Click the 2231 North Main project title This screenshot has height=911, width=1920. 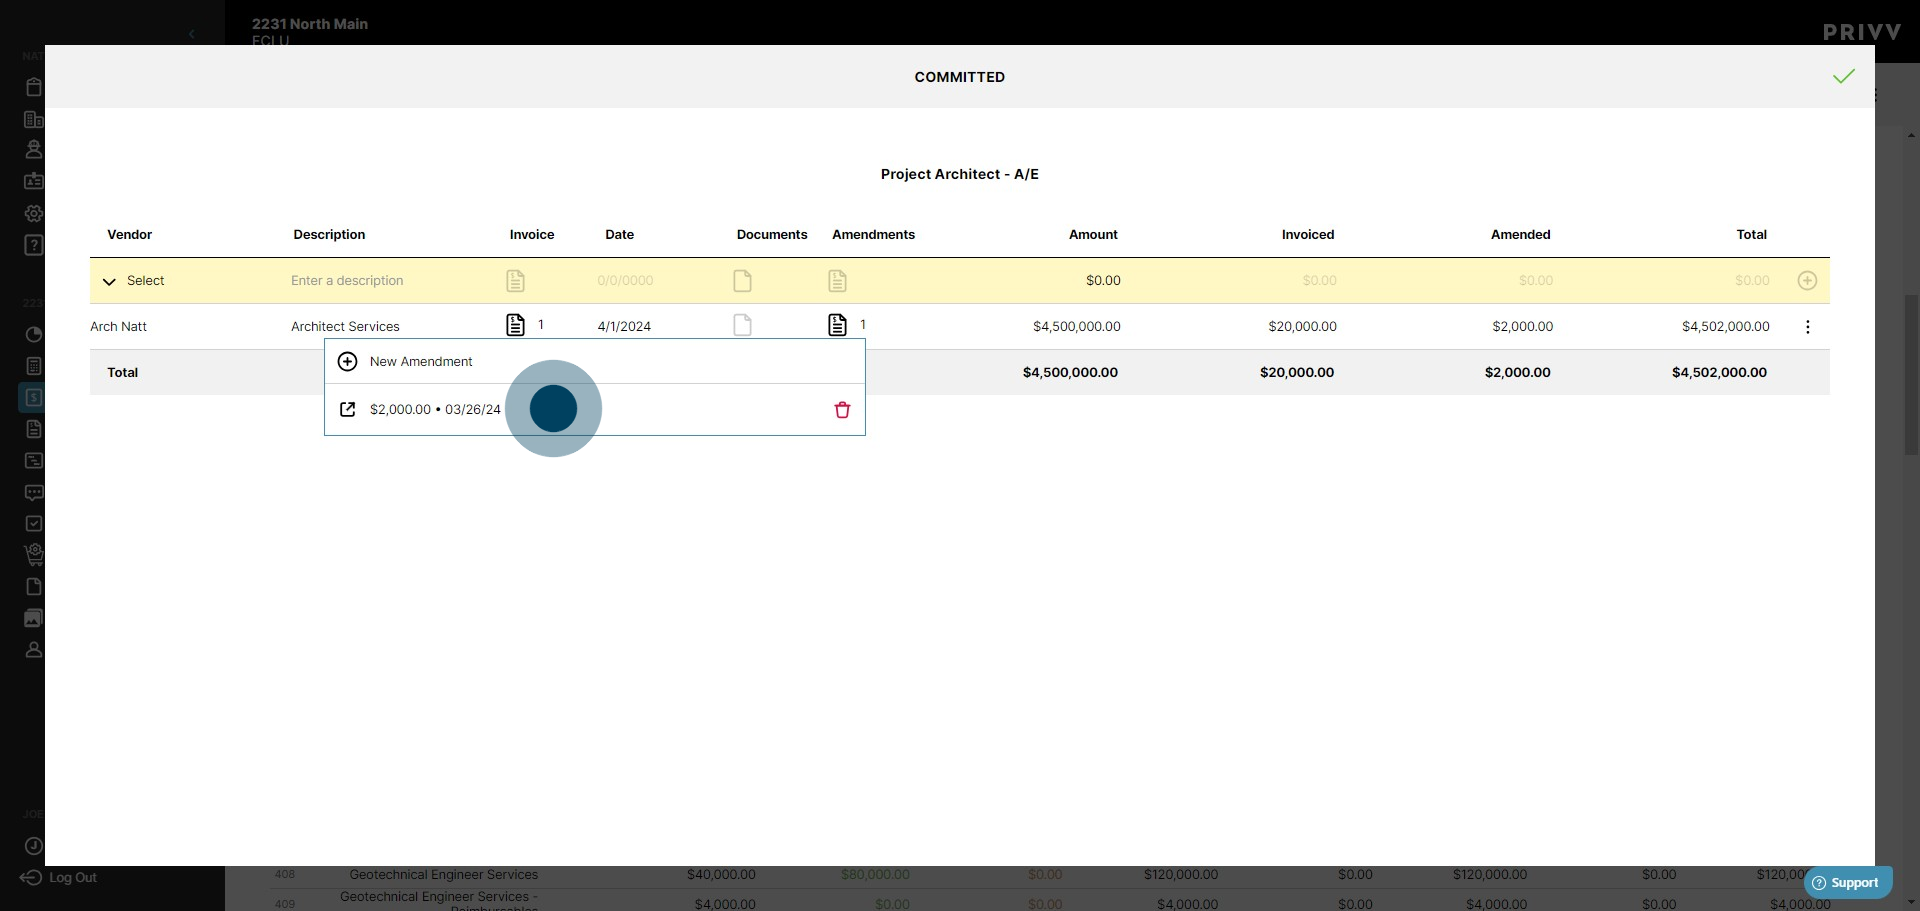coord(310,24)
